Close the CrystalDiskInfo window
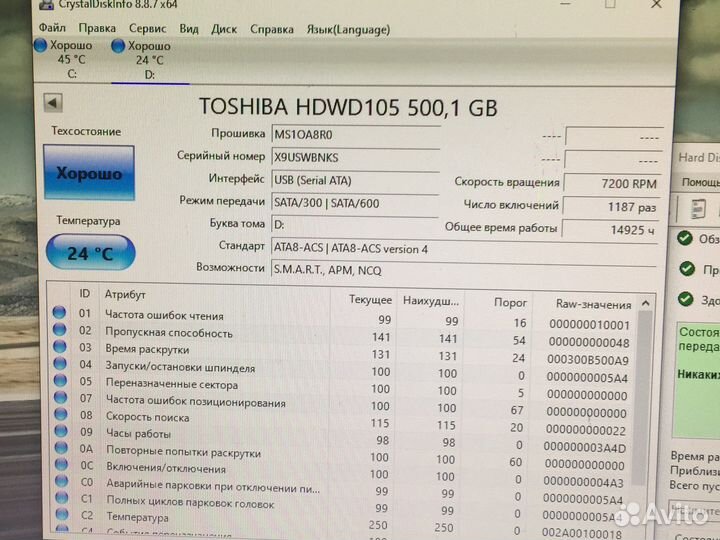Image resolution: width=720 pixels, height=540 pixels. pyautogui.click(x=657, y=4)
